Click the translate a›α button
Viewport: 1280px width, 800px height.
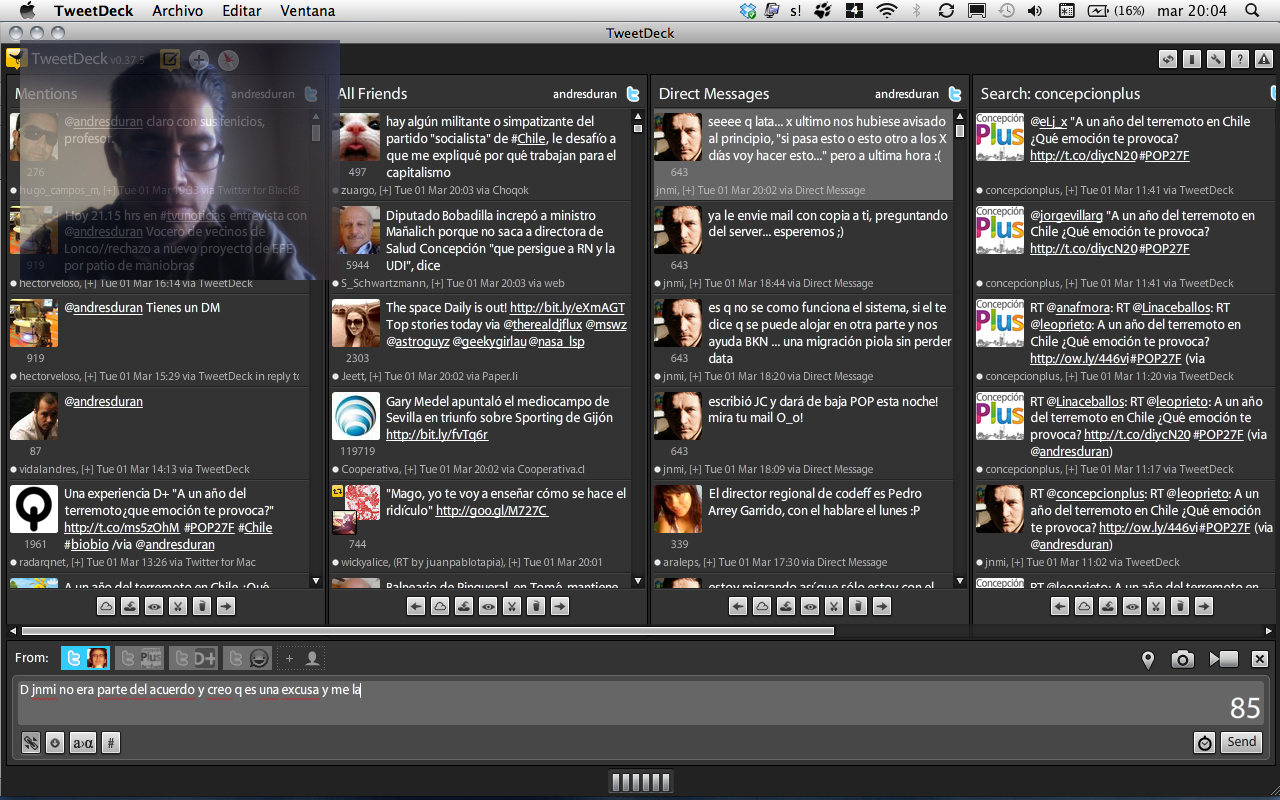(x=83, y=743)
